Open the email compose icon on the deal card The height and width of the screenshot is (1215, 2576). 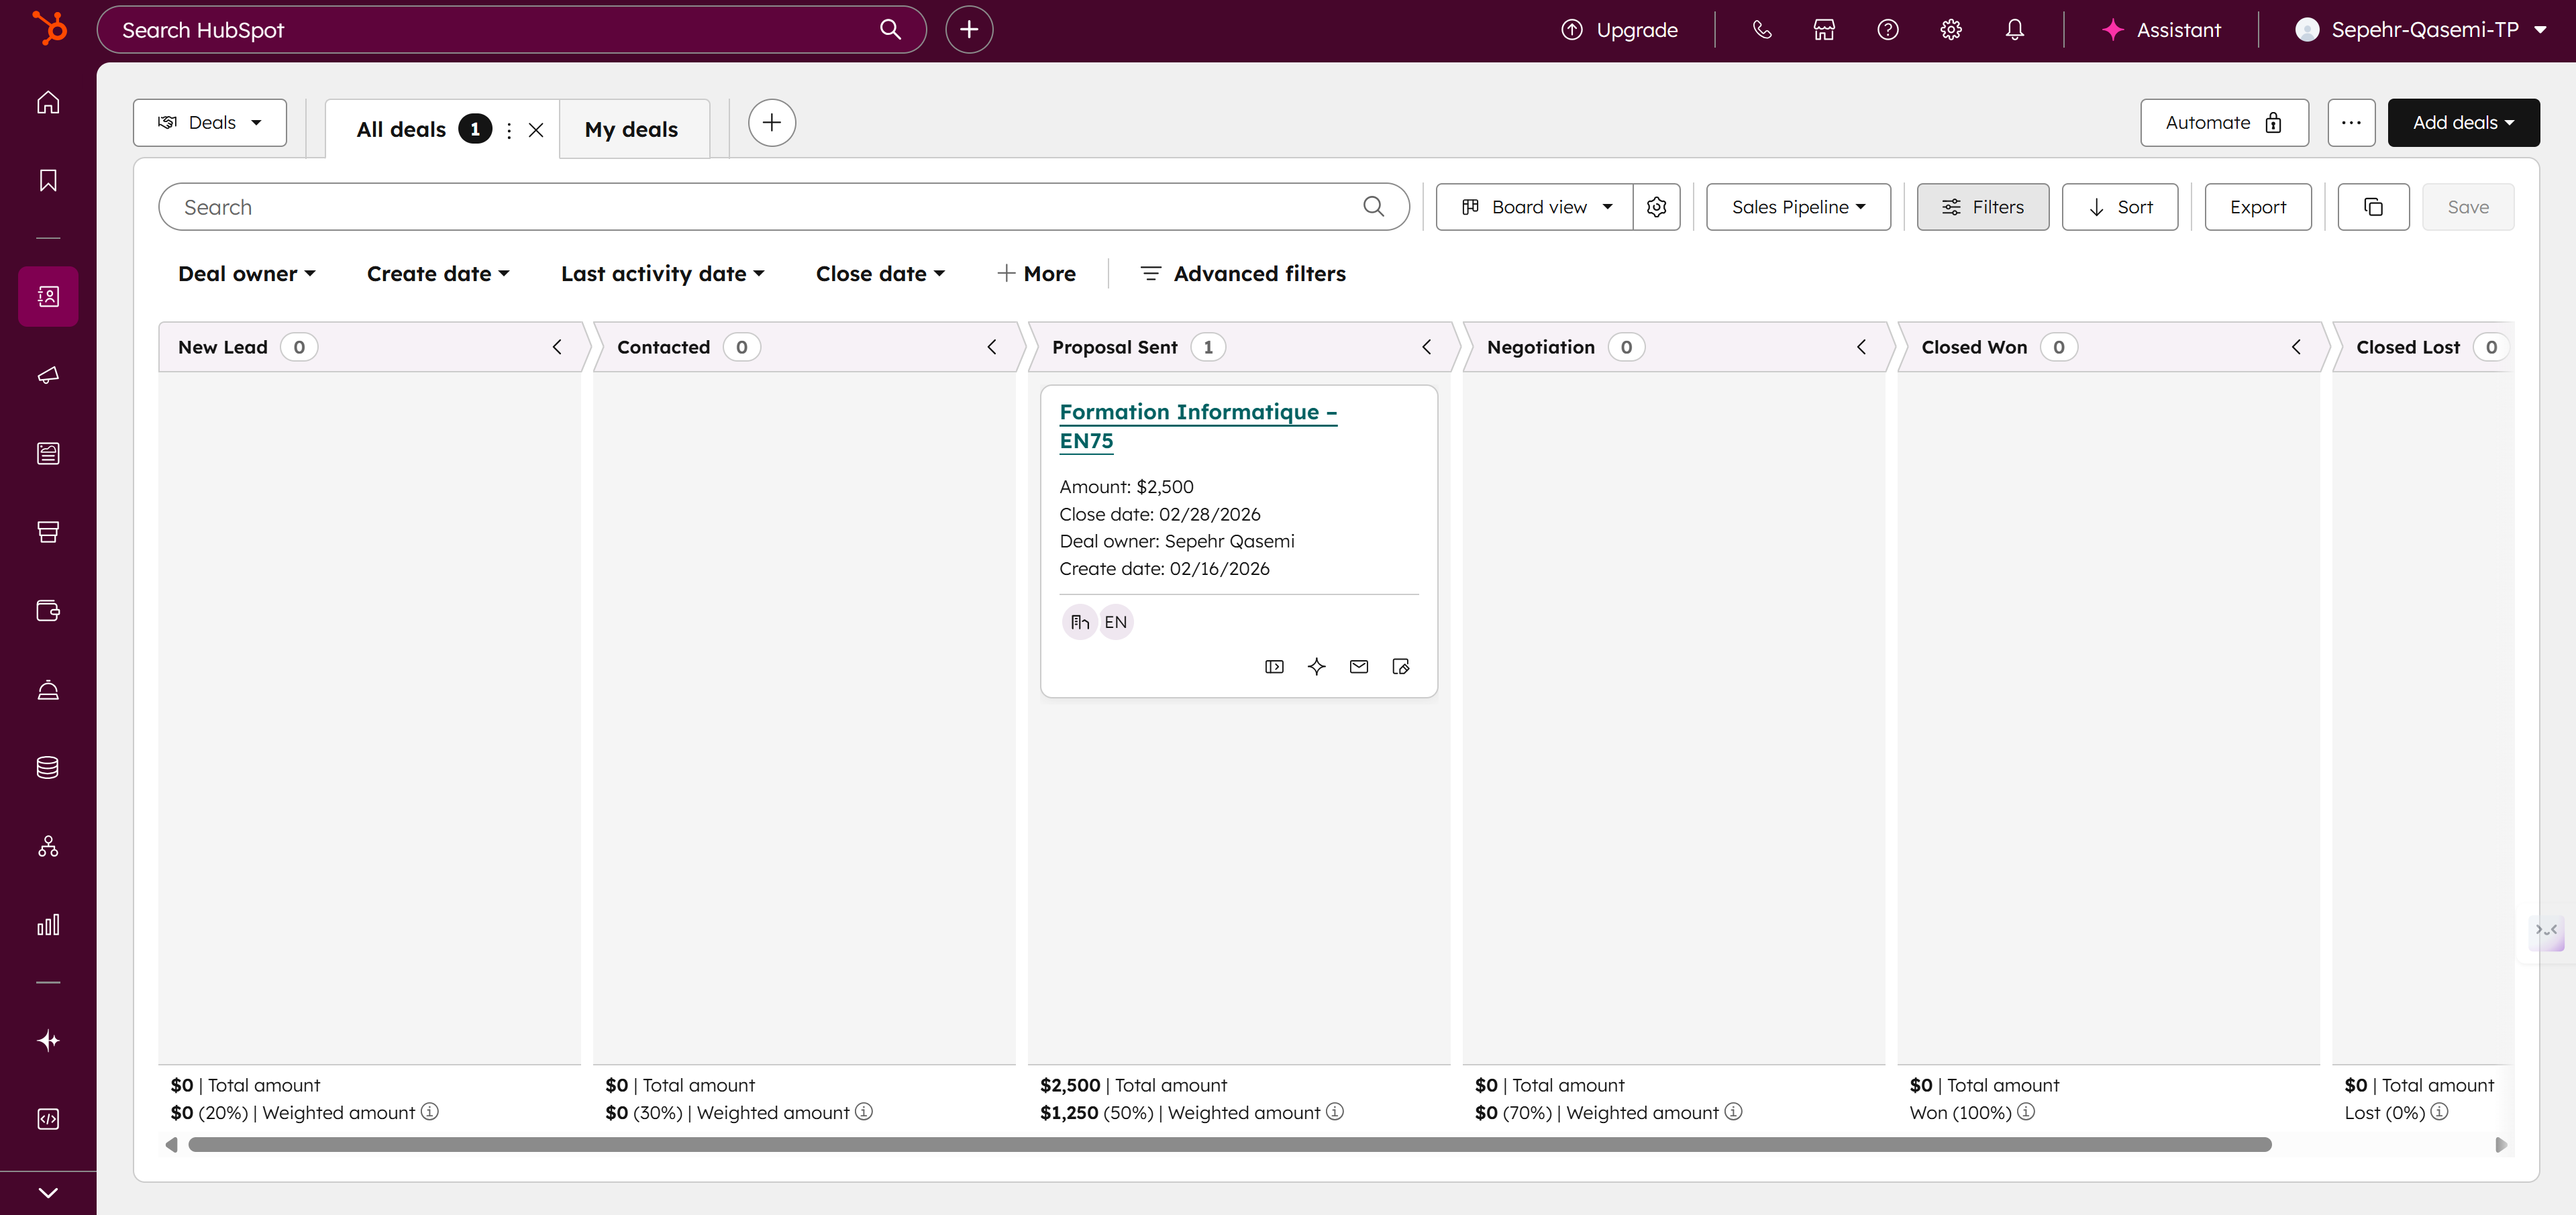pyautogui.click(x=1358, y=666)
